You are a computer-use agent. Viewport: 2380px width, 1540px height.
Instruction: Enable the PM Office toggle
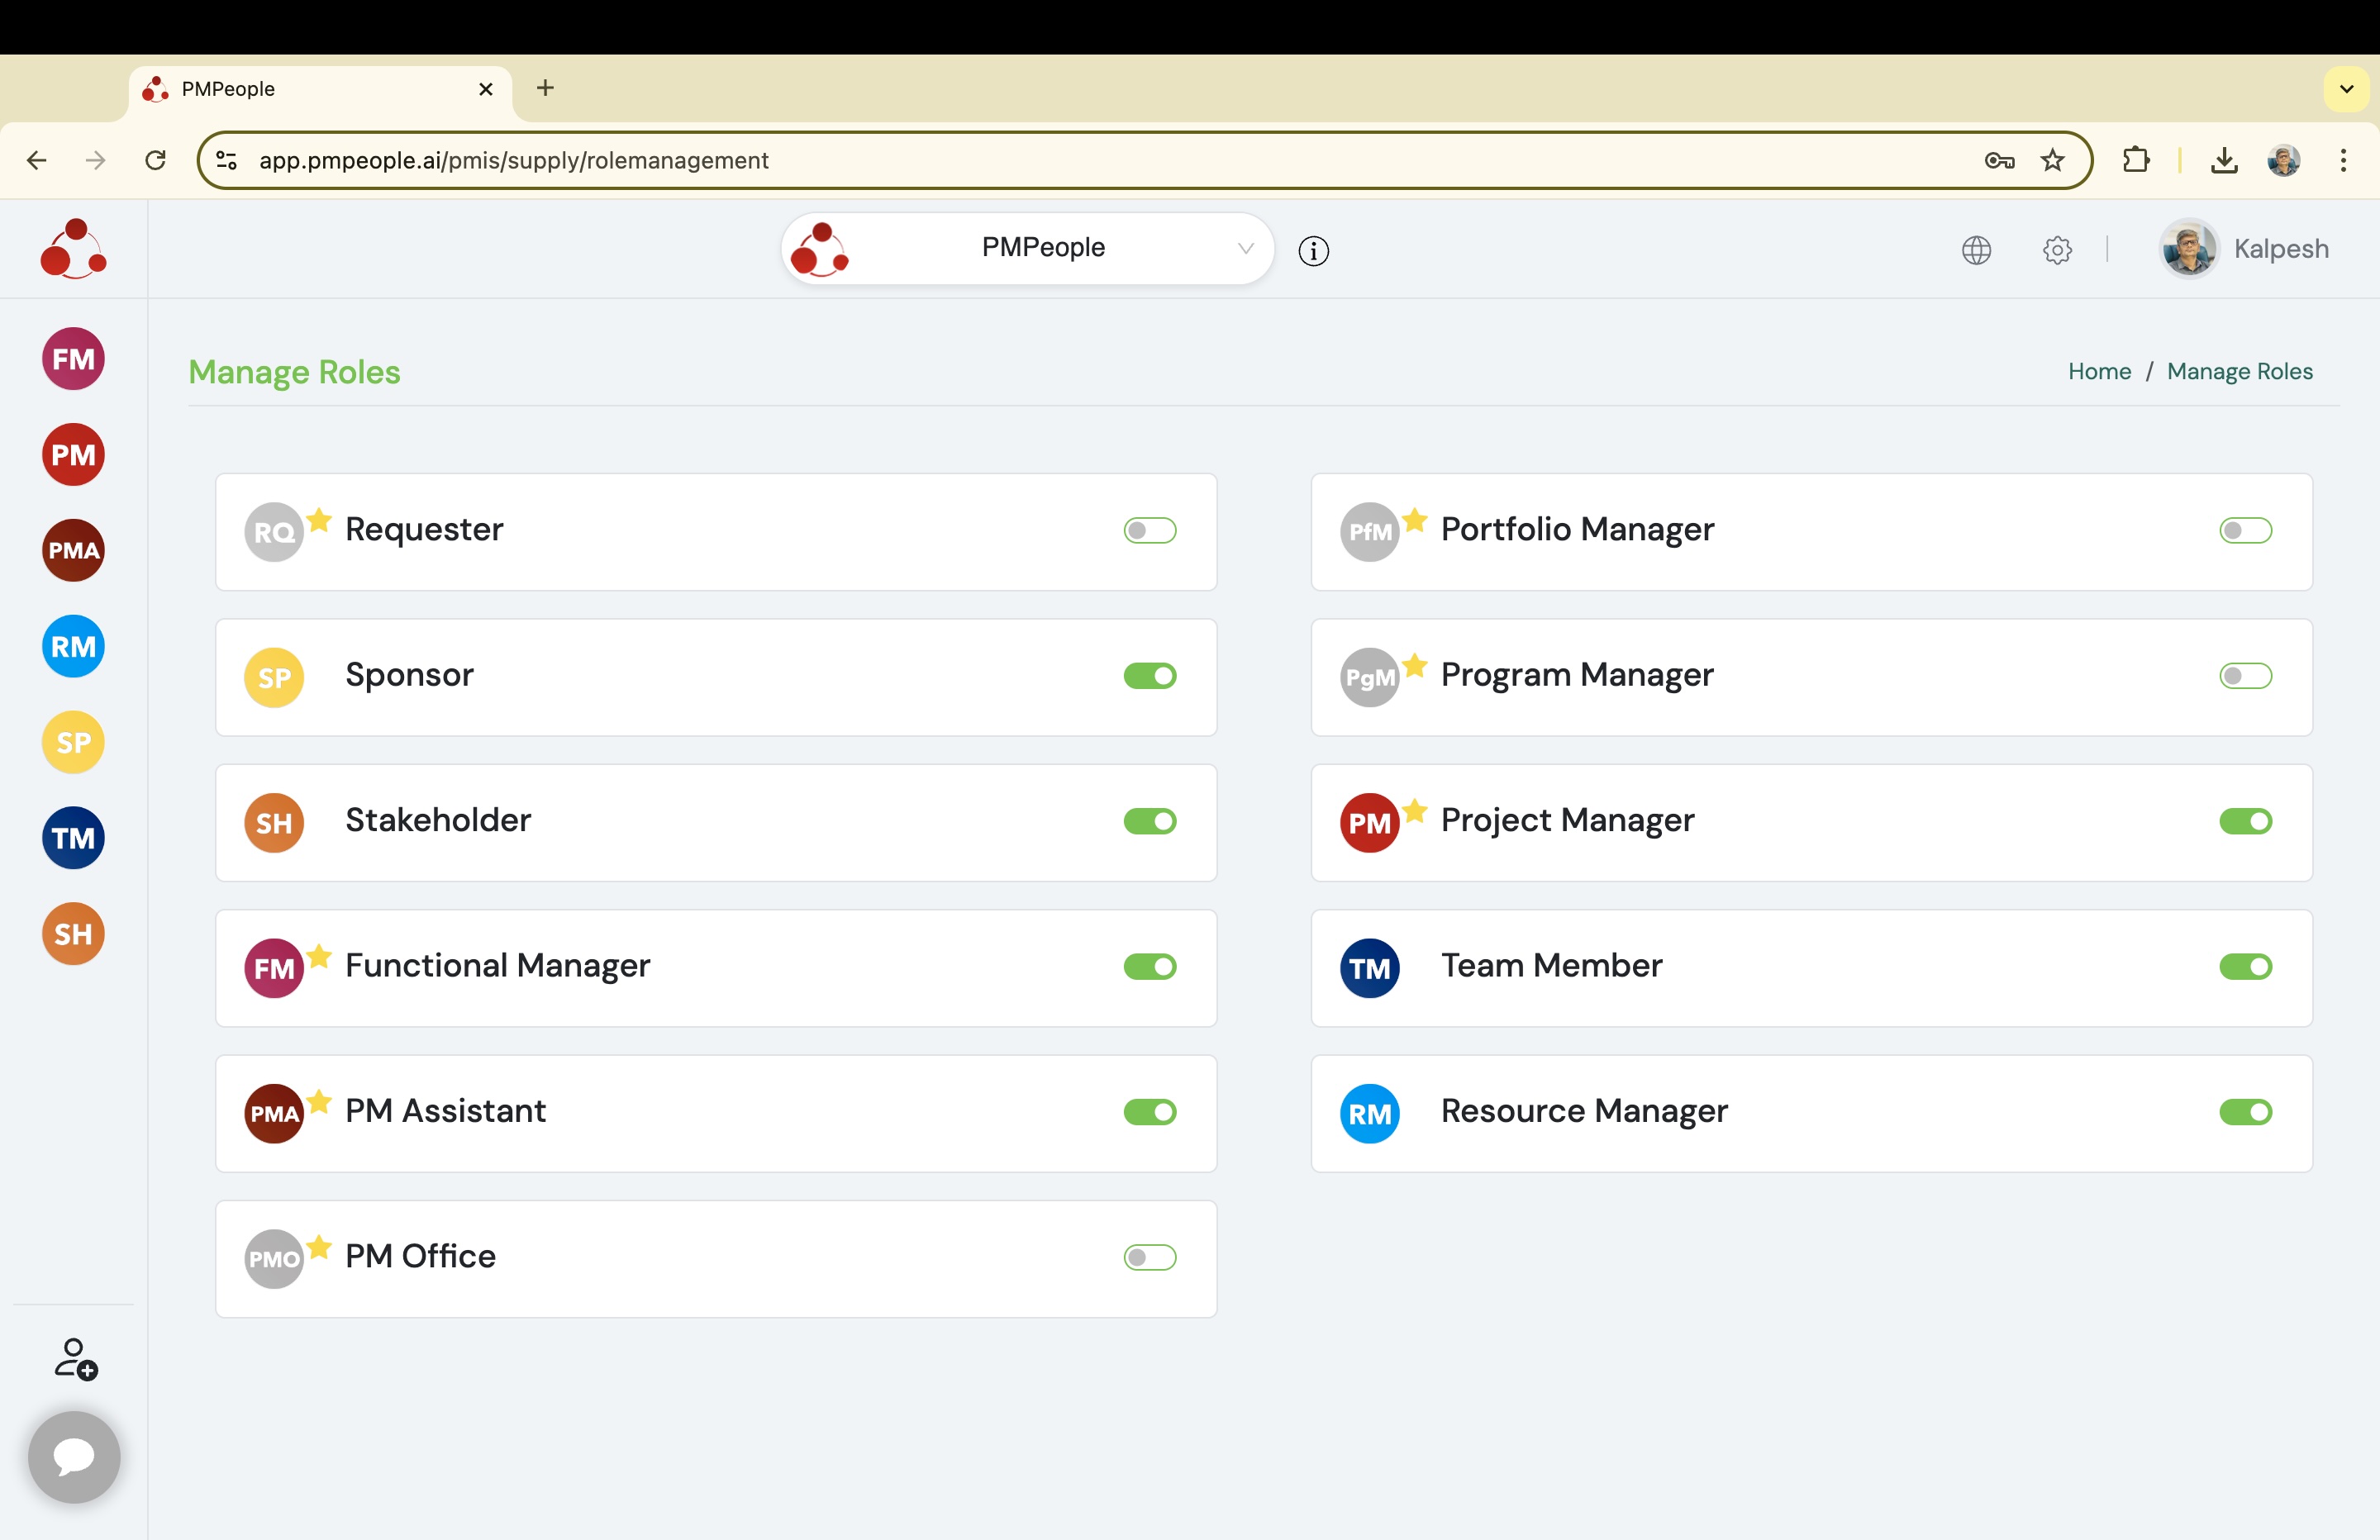pos(1149,1257)
